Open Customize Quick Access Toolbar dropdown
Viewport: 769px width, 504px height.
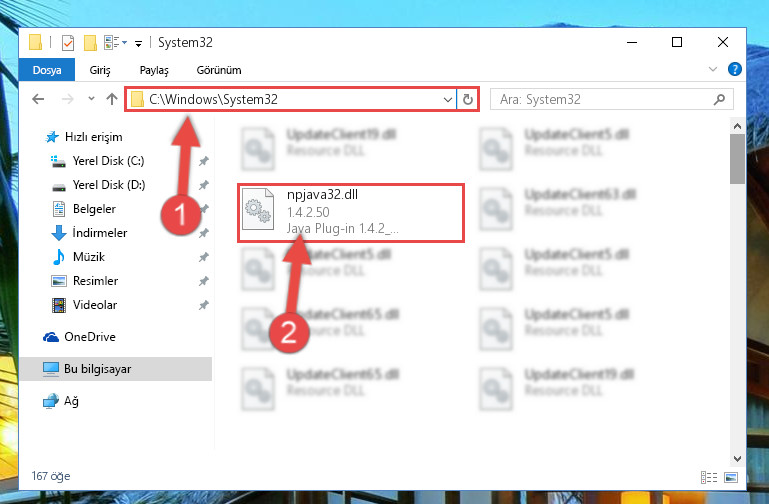point(138,44)
